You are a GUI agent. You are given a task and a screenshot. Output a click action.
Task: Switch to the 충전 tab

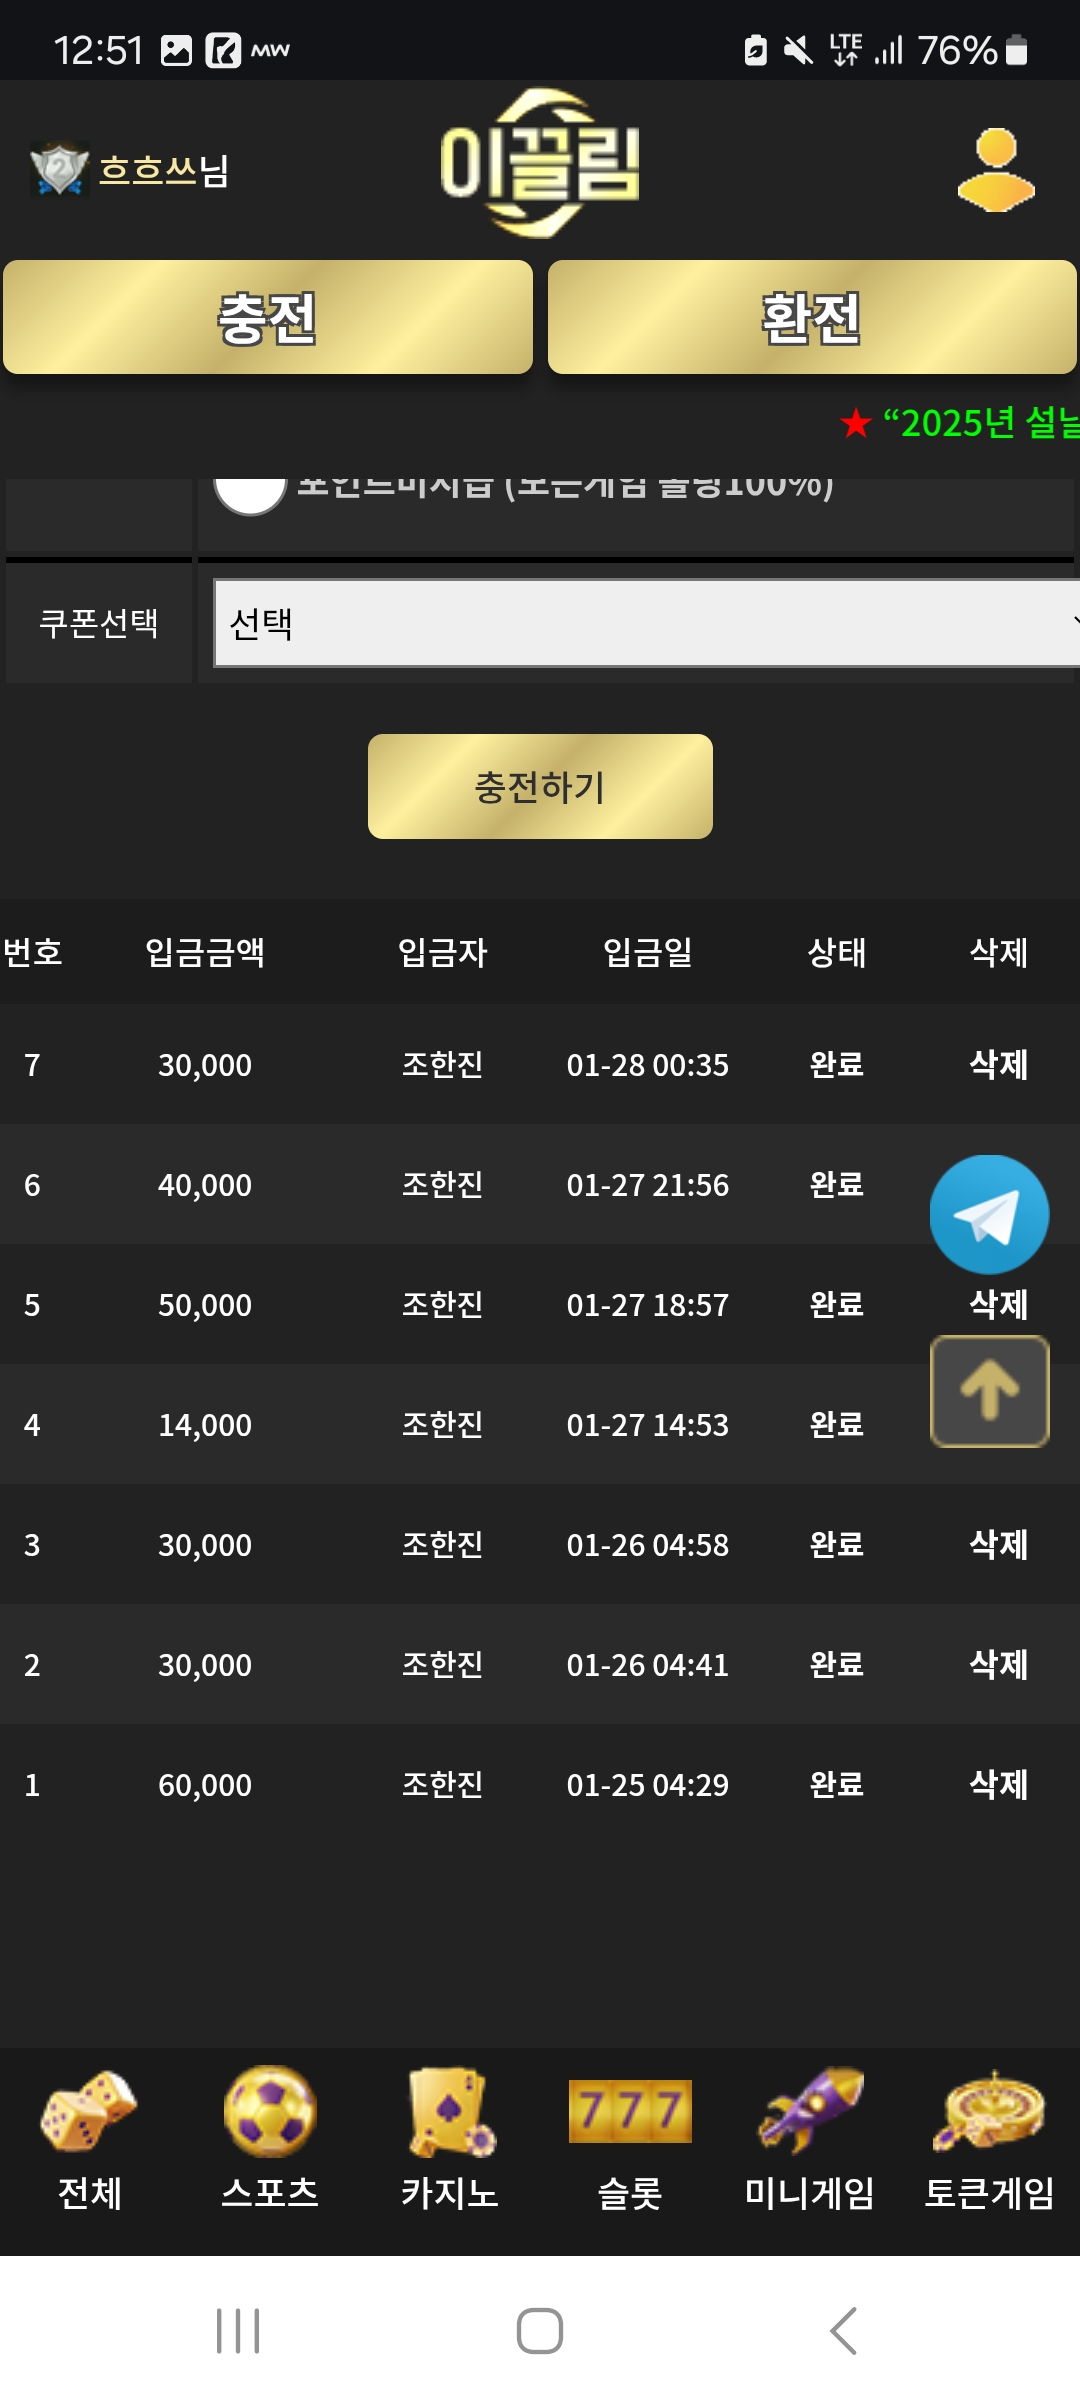(x=268, y=318)
